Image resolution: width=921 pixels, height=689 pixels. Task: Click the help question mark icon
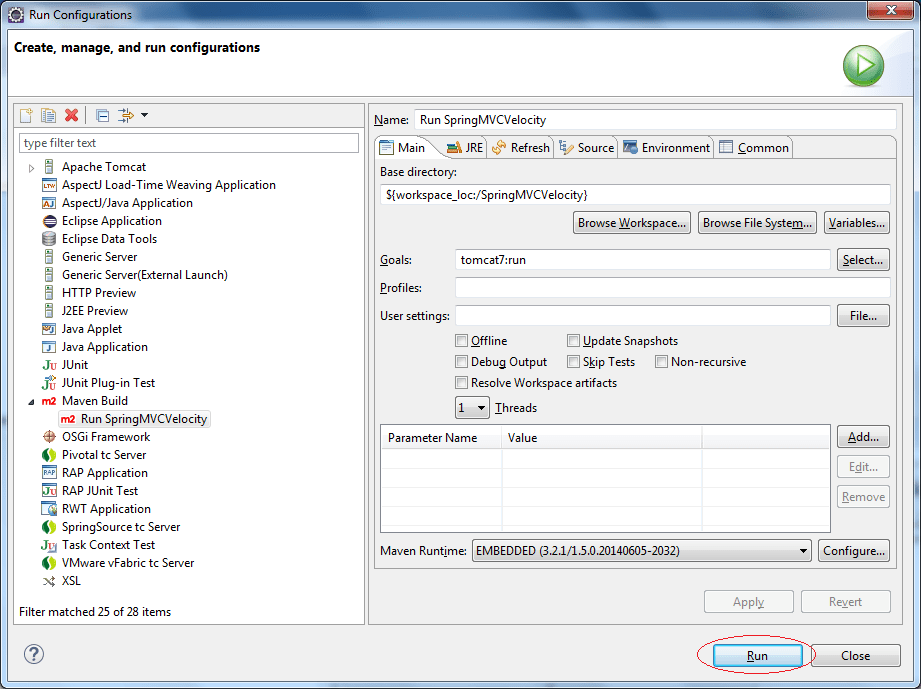pyautogui.click(x=34, y=654)
